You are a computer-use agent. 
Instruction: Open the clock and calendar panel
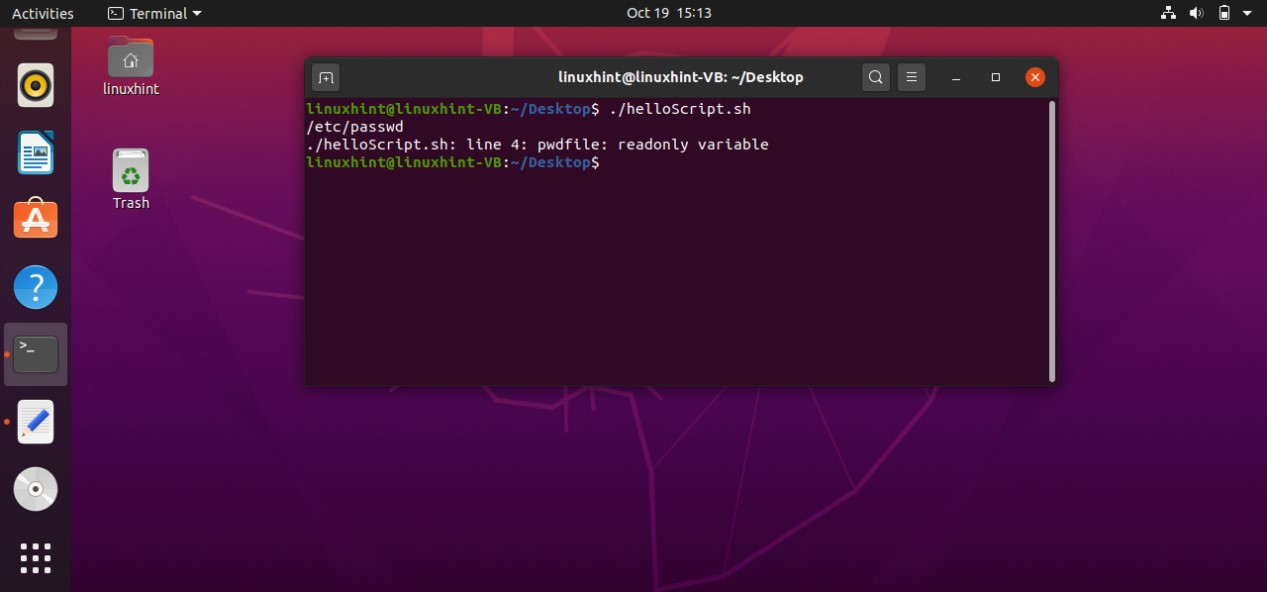[x=669, y=13]
